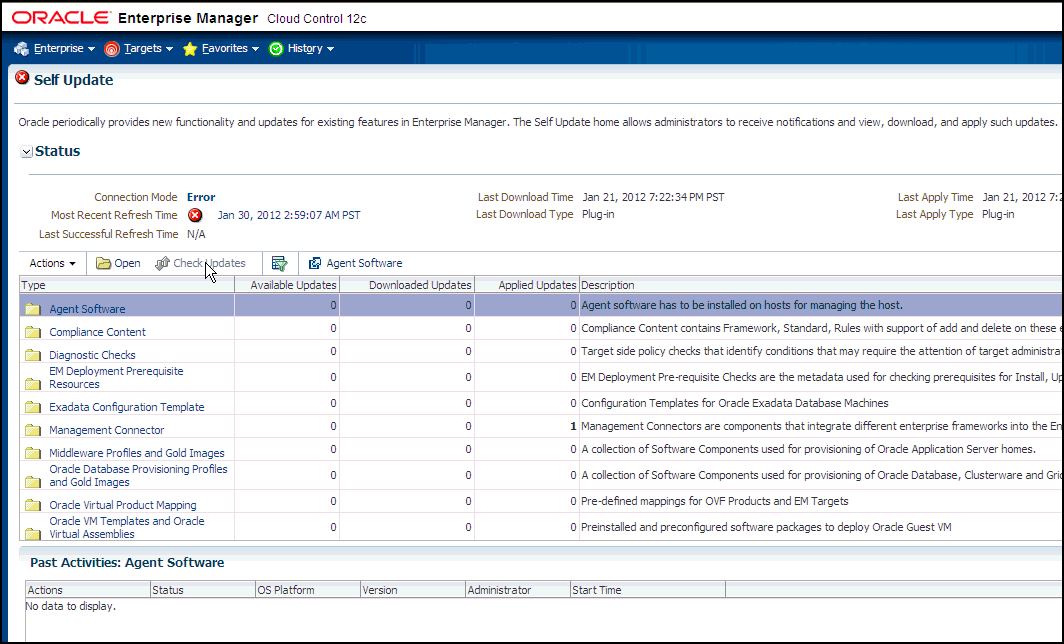
Task: Open the Targets menu
Action: point(148,48)
